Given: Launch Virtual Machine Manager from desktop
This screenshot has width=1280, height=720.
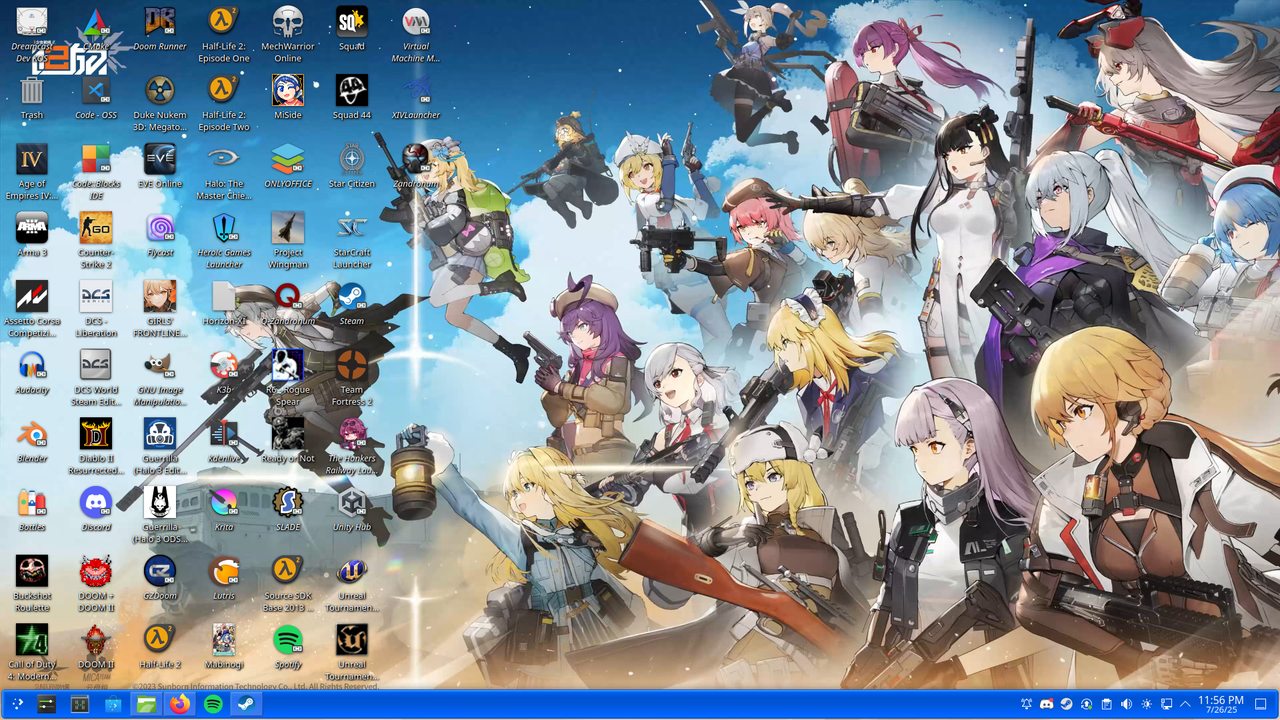Looking at the screenshot, I should [x=416, y=22].
